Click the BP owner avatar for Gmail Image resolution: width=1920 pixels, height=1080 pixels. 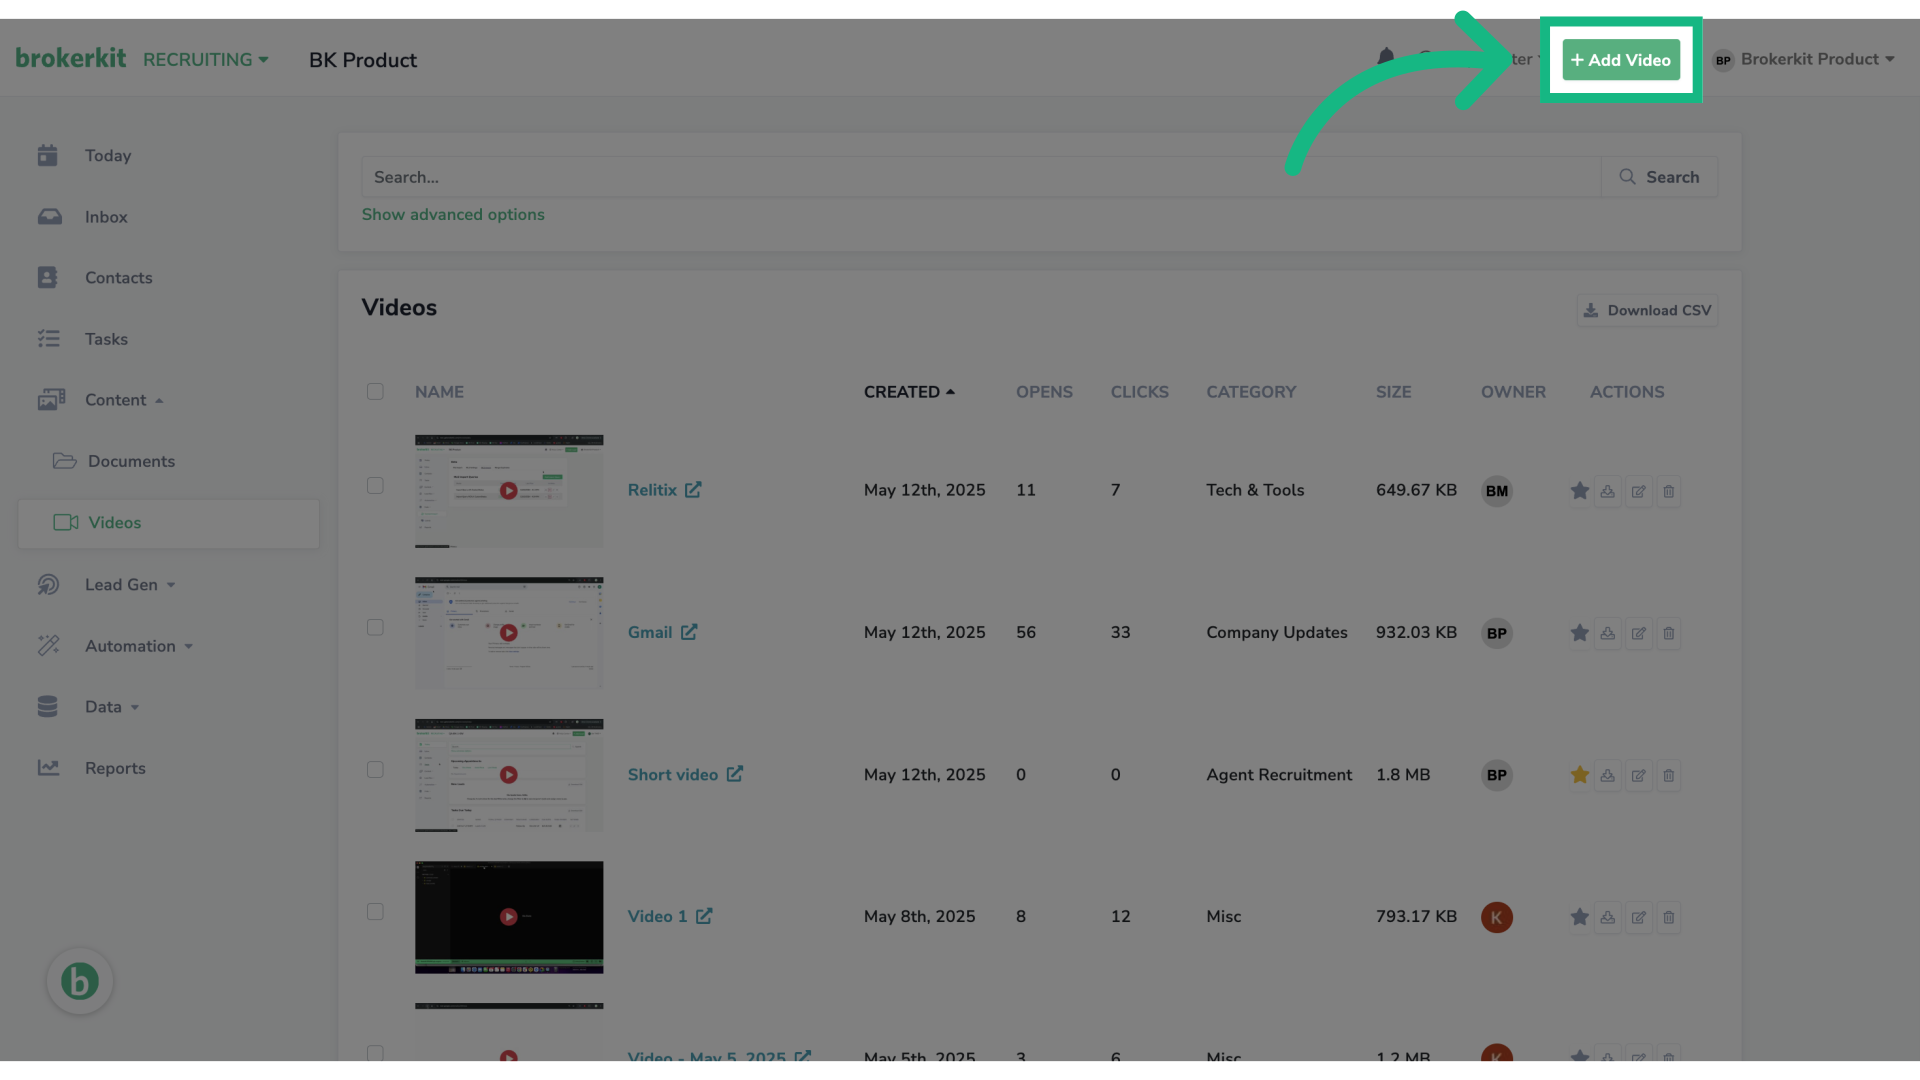[1497, 633]
